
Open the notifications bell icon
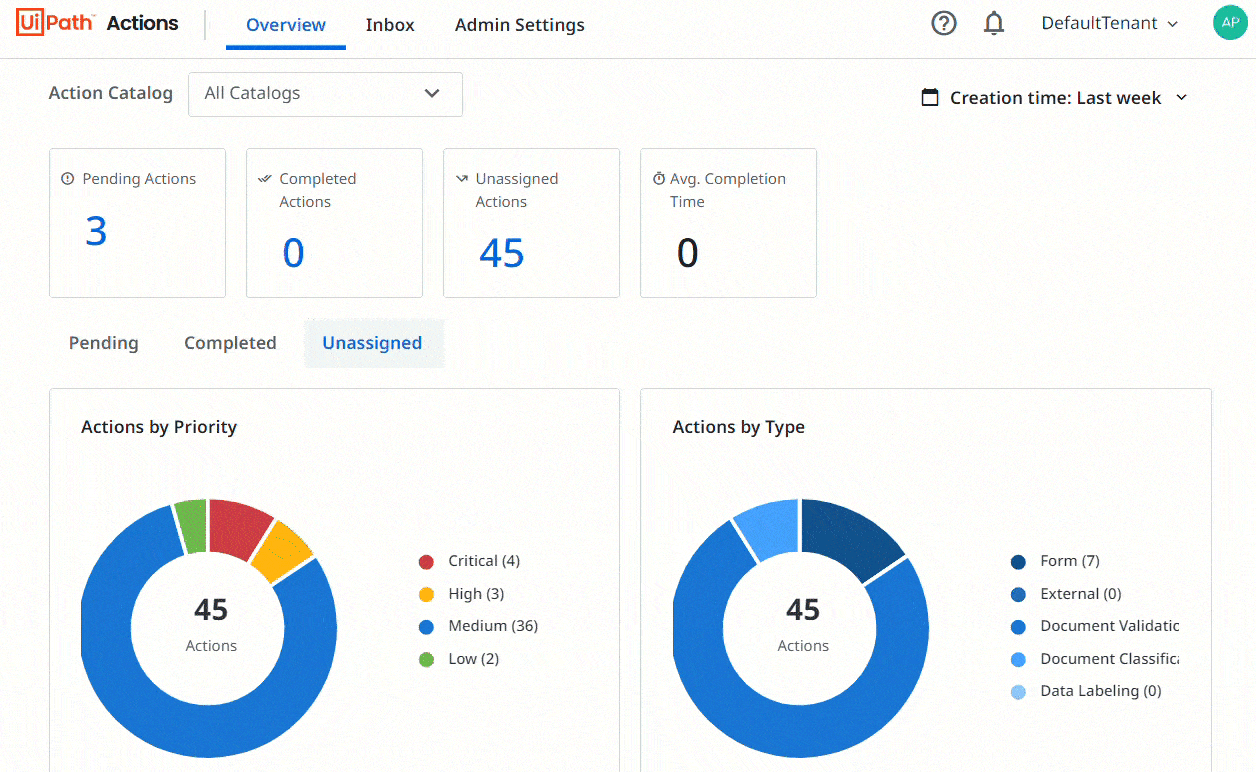(993, 23)
